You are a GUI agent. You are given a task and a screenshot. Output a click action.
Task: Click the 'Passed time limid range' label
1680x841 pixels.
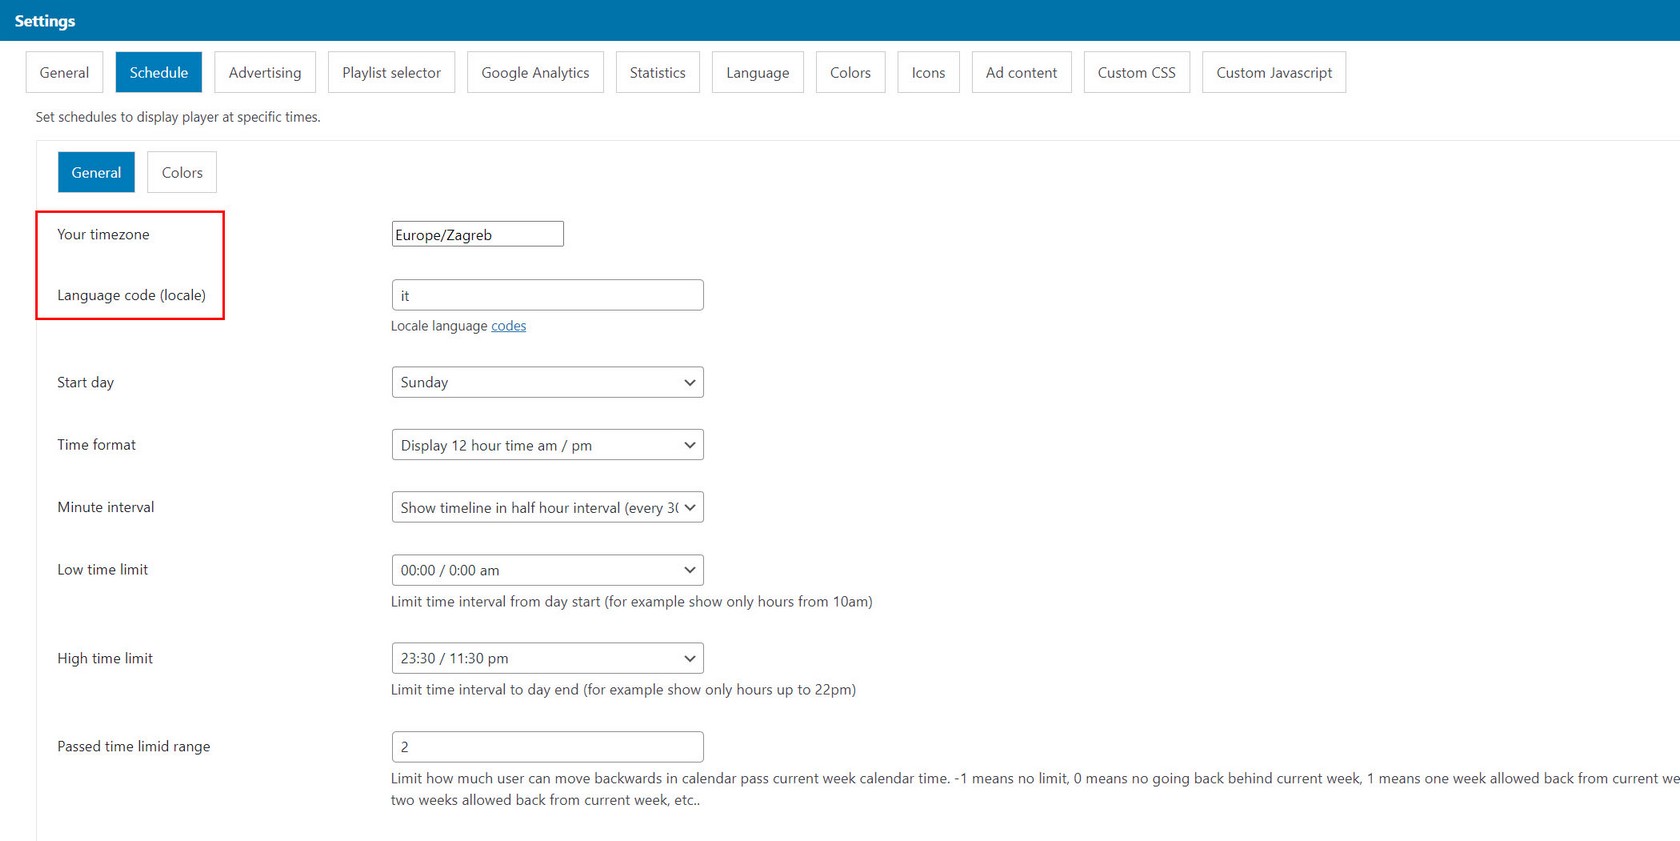coord(133,747)
